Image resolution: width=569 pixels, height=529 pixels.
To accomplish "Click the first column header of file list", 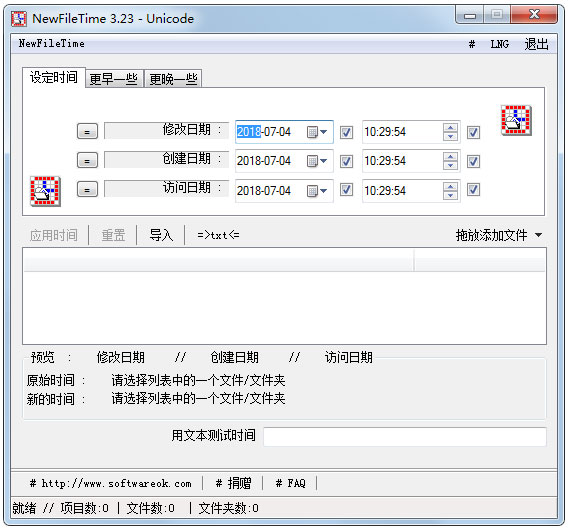I will pos(219,260).
